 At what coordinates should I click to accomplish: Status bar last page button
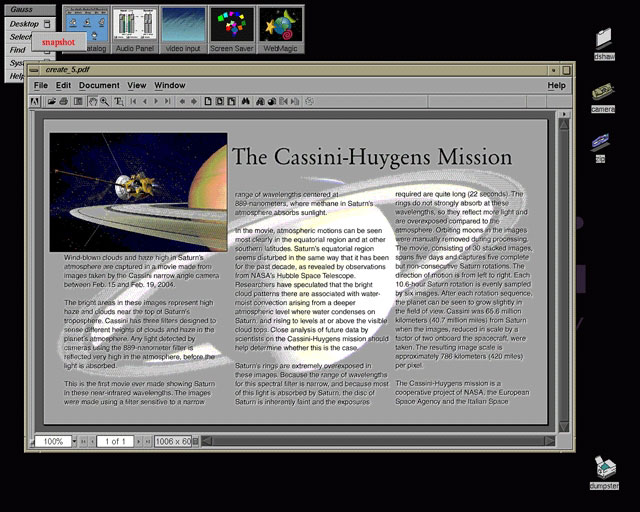point(148,441)
